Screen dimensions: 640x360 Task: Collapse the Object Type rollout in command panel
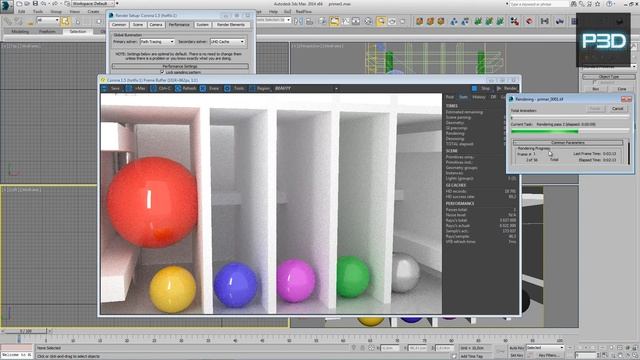coord(609,77)
